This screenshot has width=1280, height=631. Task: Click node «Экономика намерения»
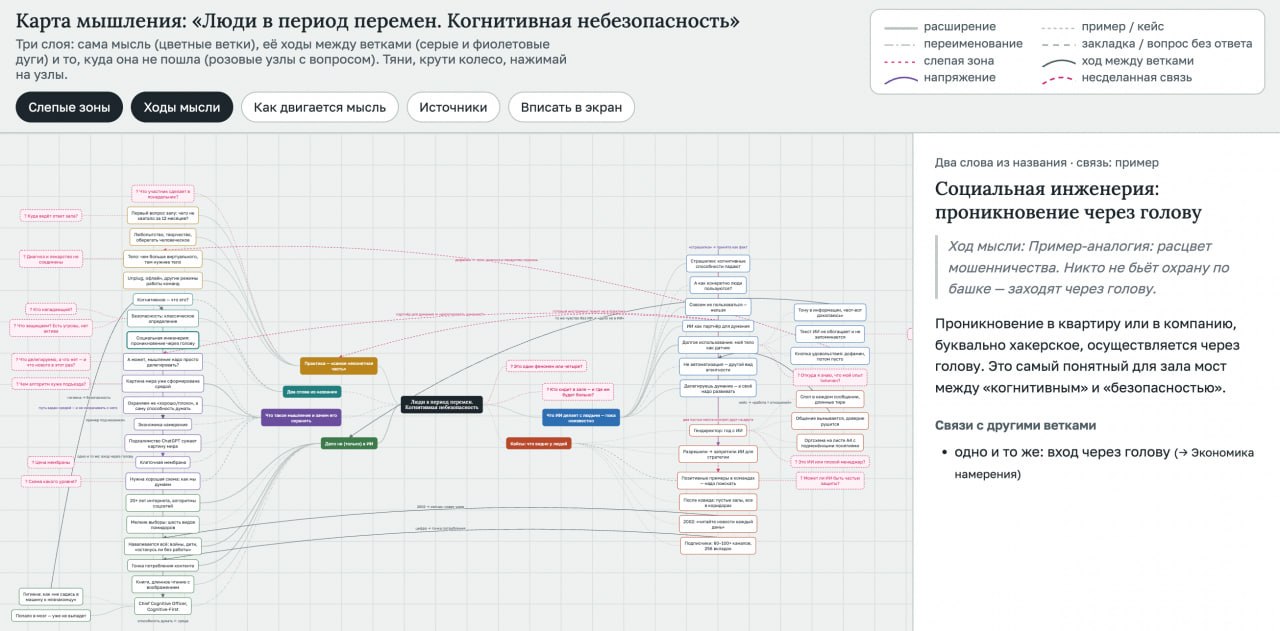pos(163,424)
